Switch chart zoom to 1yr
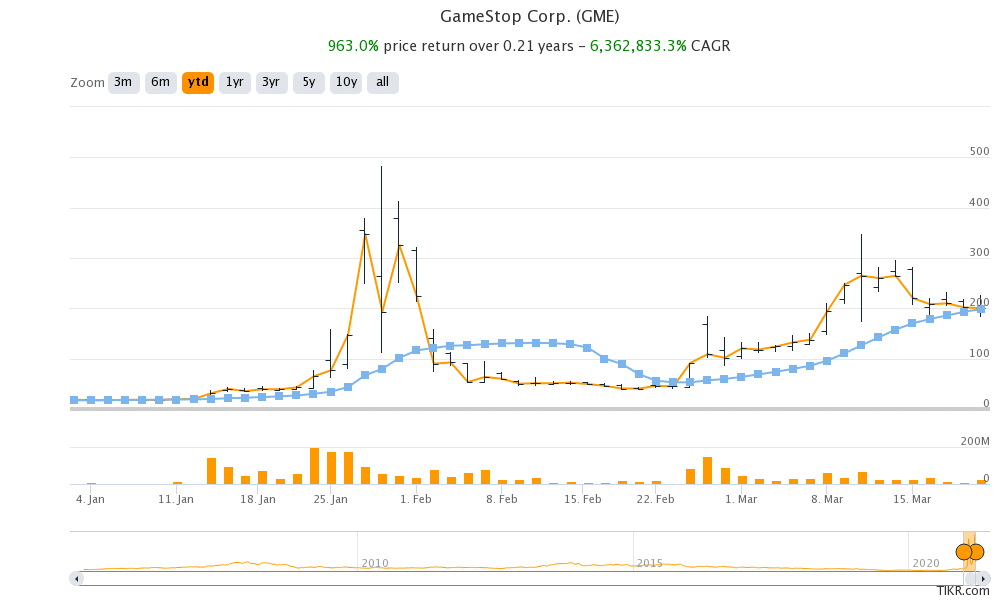The width and height of the screenshot is (1000, 600). coord(235,82)
